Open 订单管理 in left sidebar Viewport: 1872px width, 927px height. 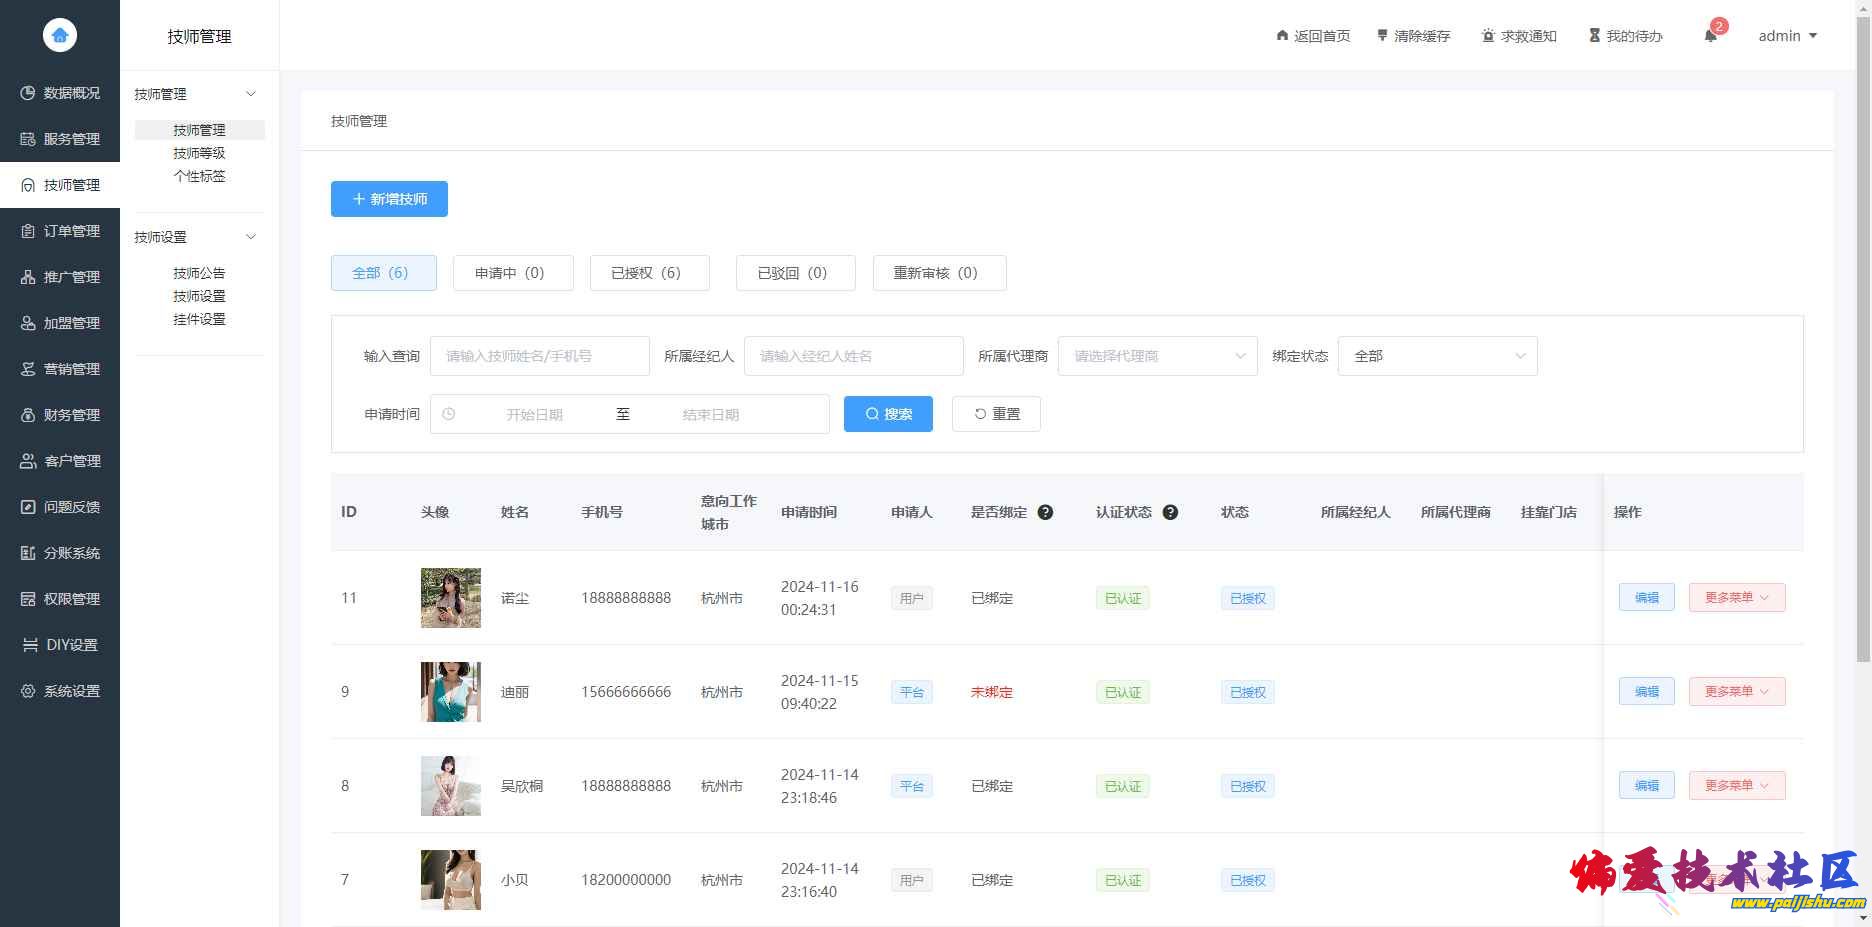pos(61,231)
